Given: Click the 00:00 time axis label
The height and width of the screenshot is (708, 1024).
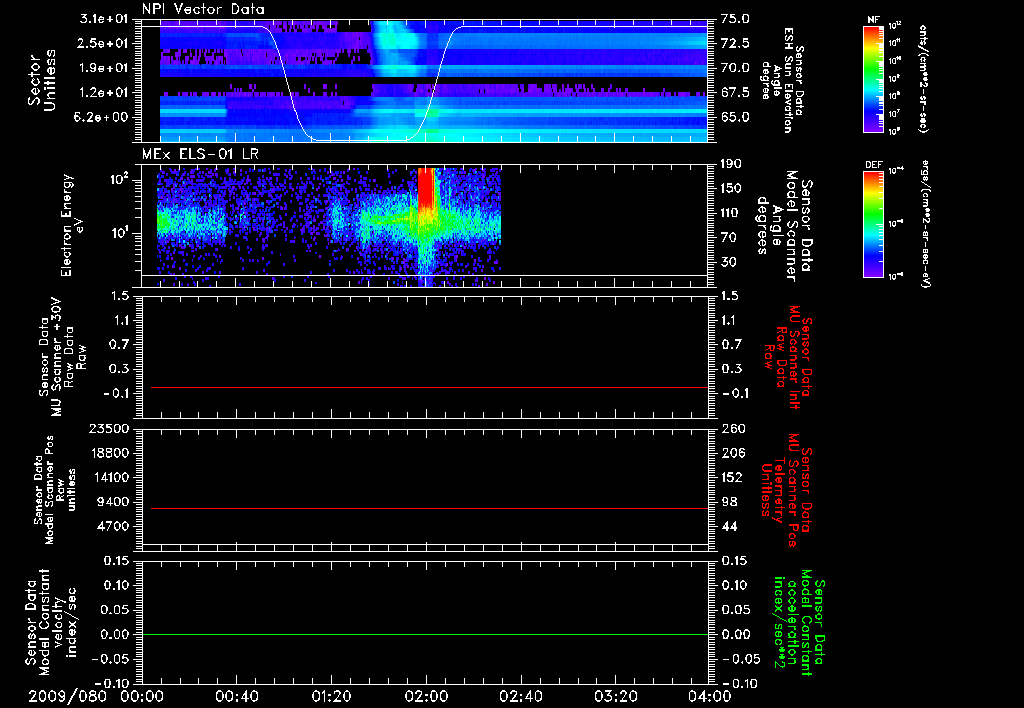Looking at the screenshot, I should (x=141, y=696).
